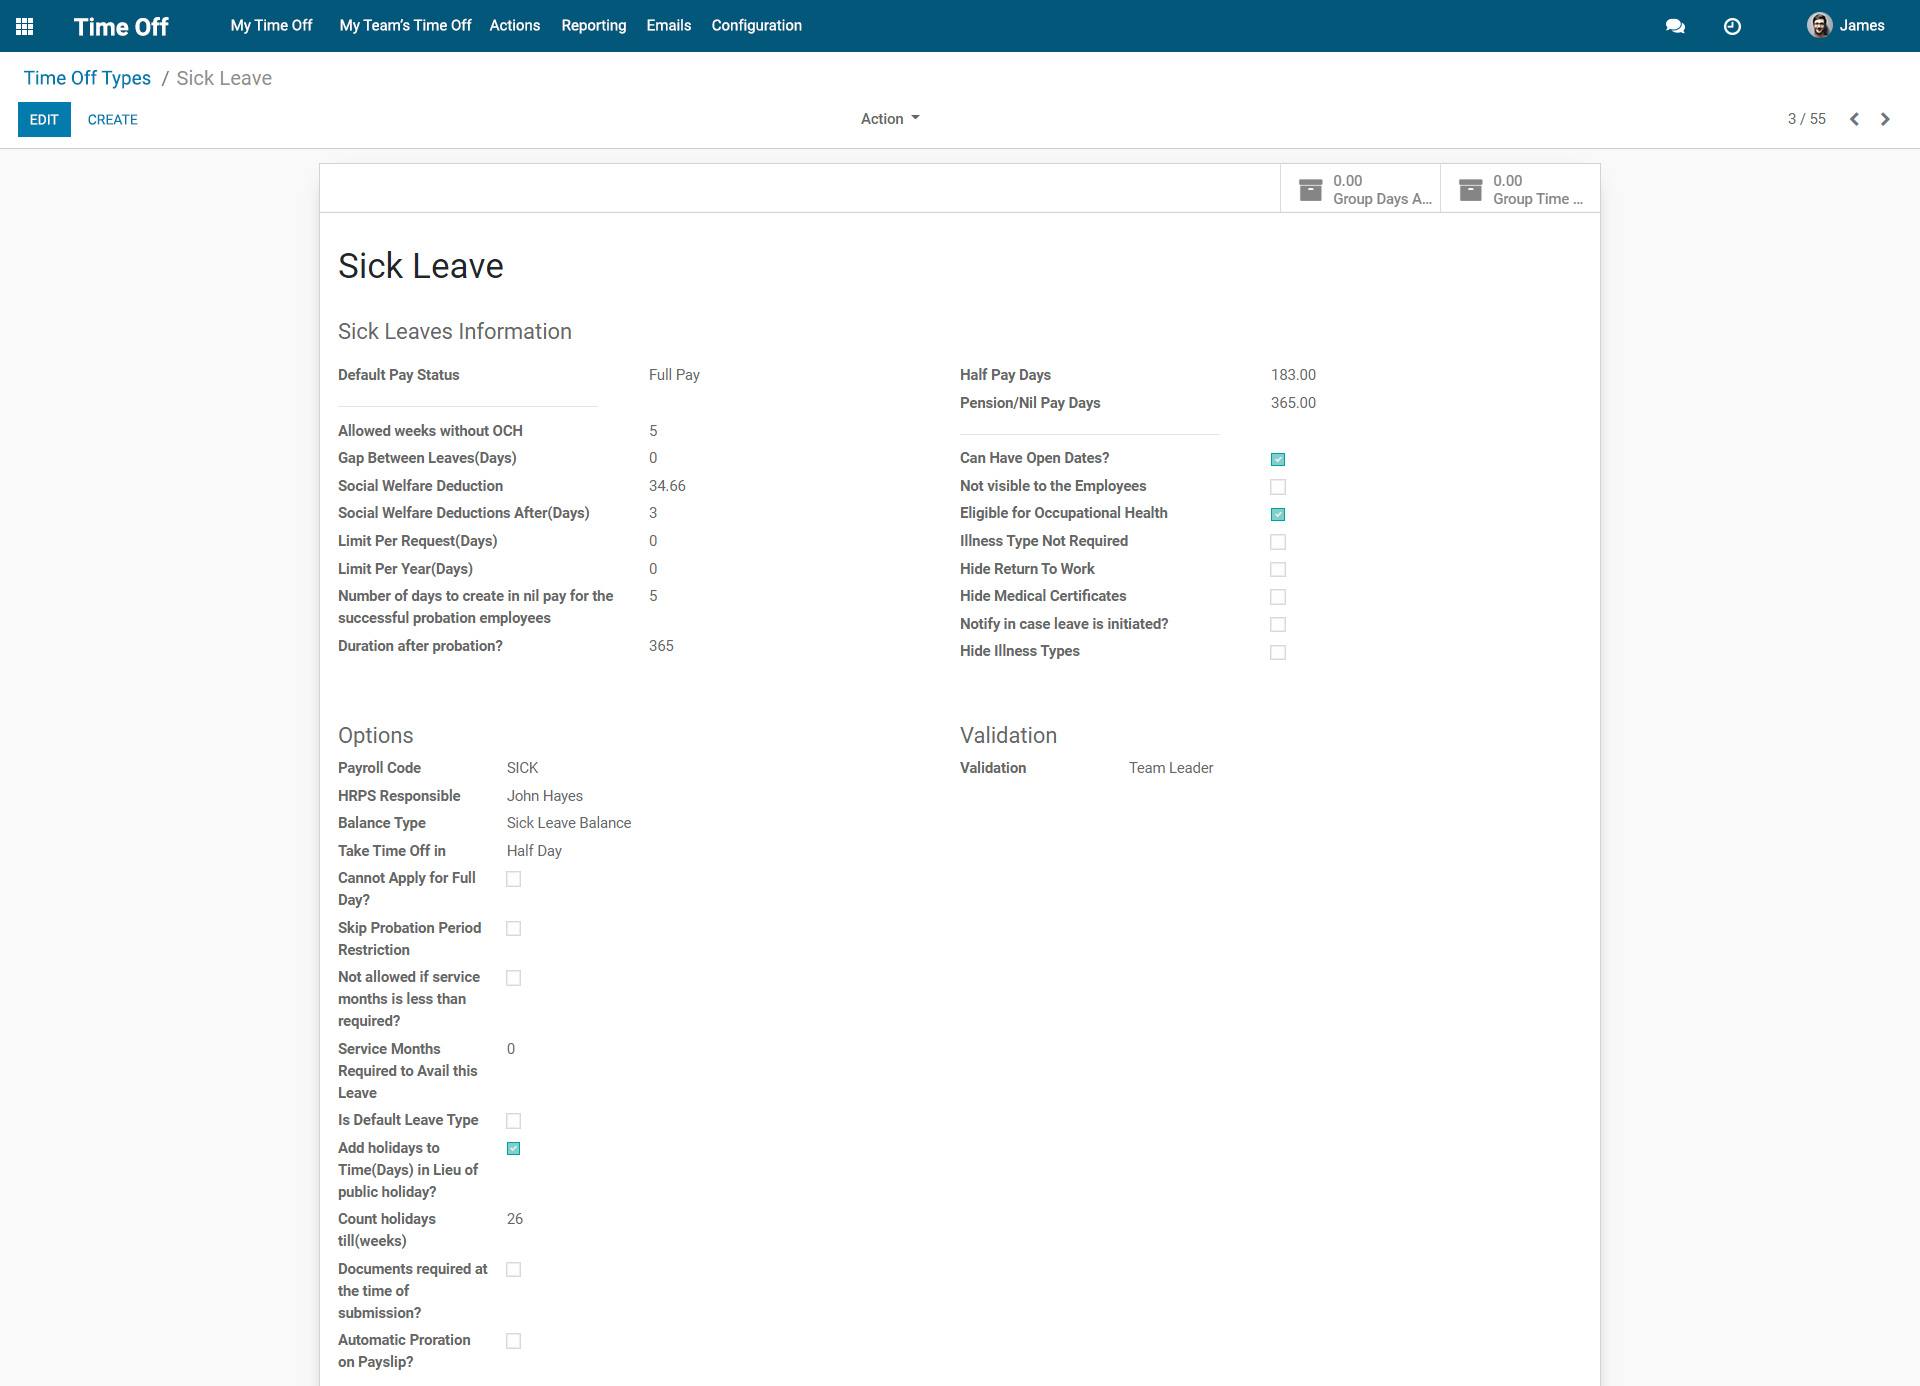Click the My Time Off tab
The image size is (1920, 1386).
click(271, 25)
